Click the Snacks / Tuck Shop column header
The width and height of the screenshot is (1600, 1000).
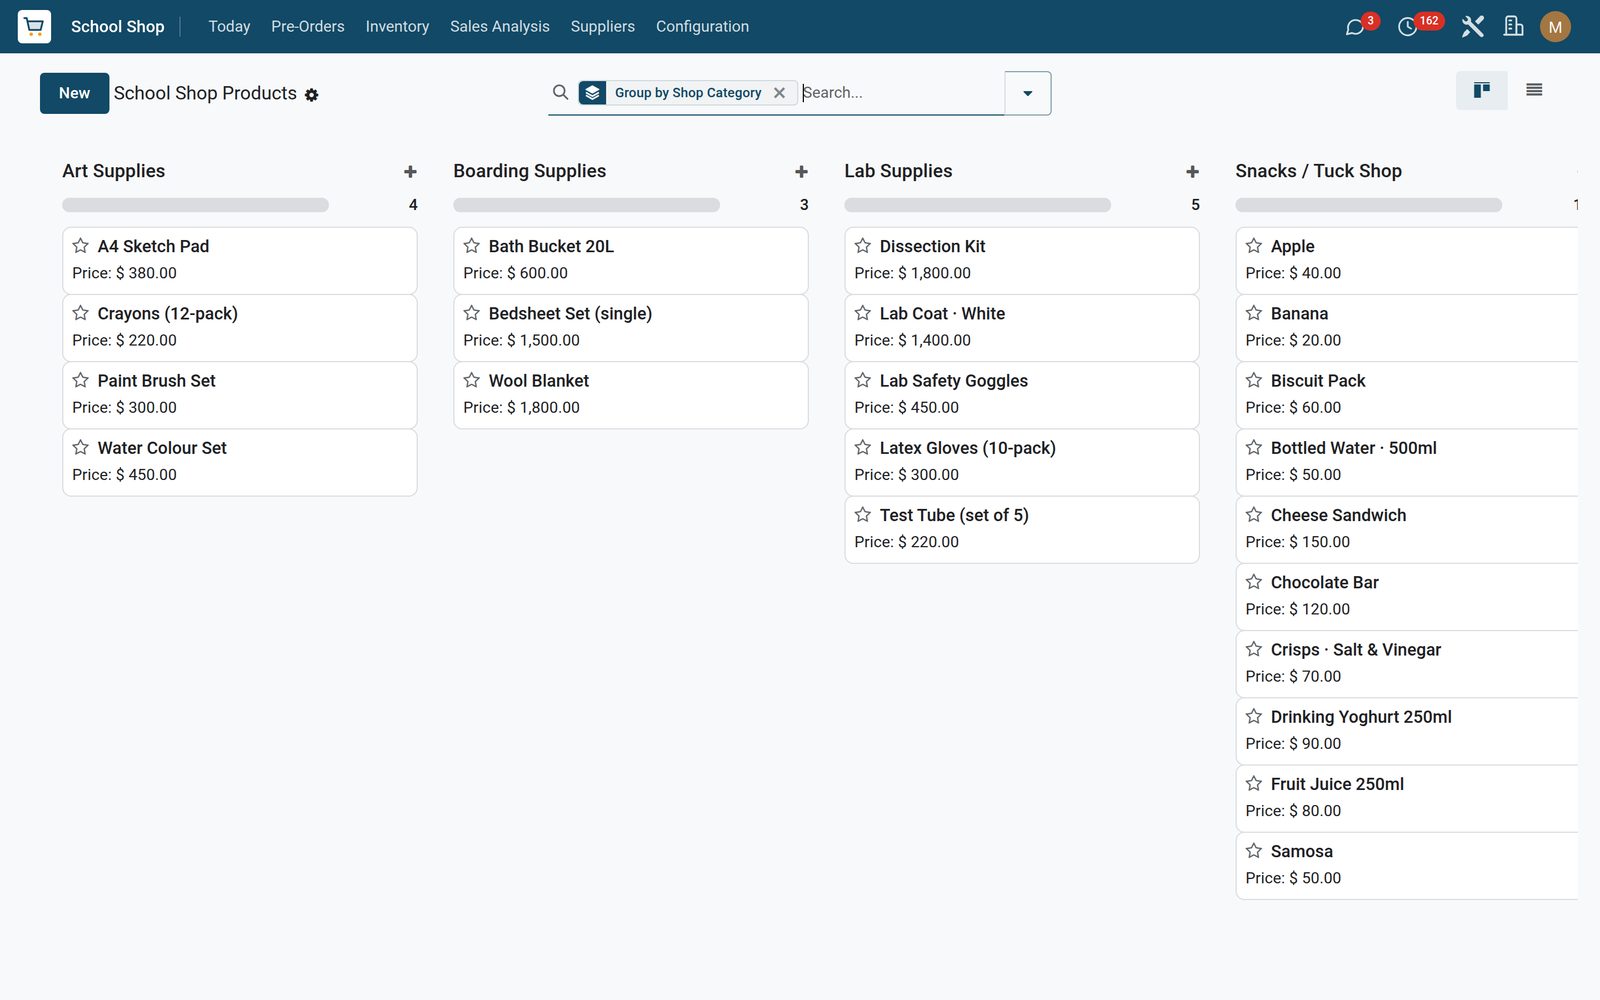[1318, 171]
